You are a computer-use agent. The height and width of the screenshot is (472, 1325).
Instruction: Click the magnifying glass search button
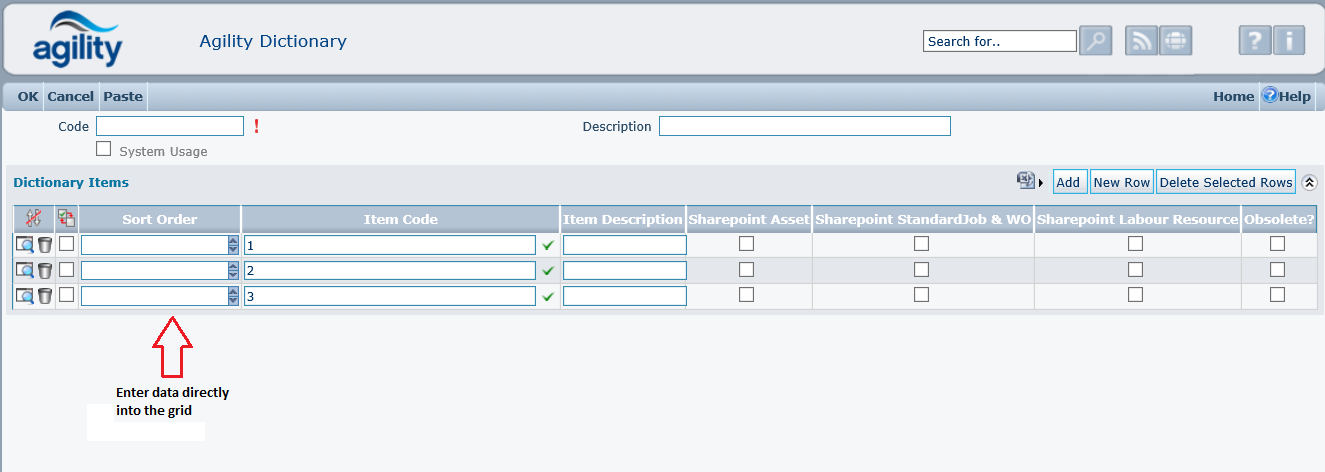tap(1096, 41)
